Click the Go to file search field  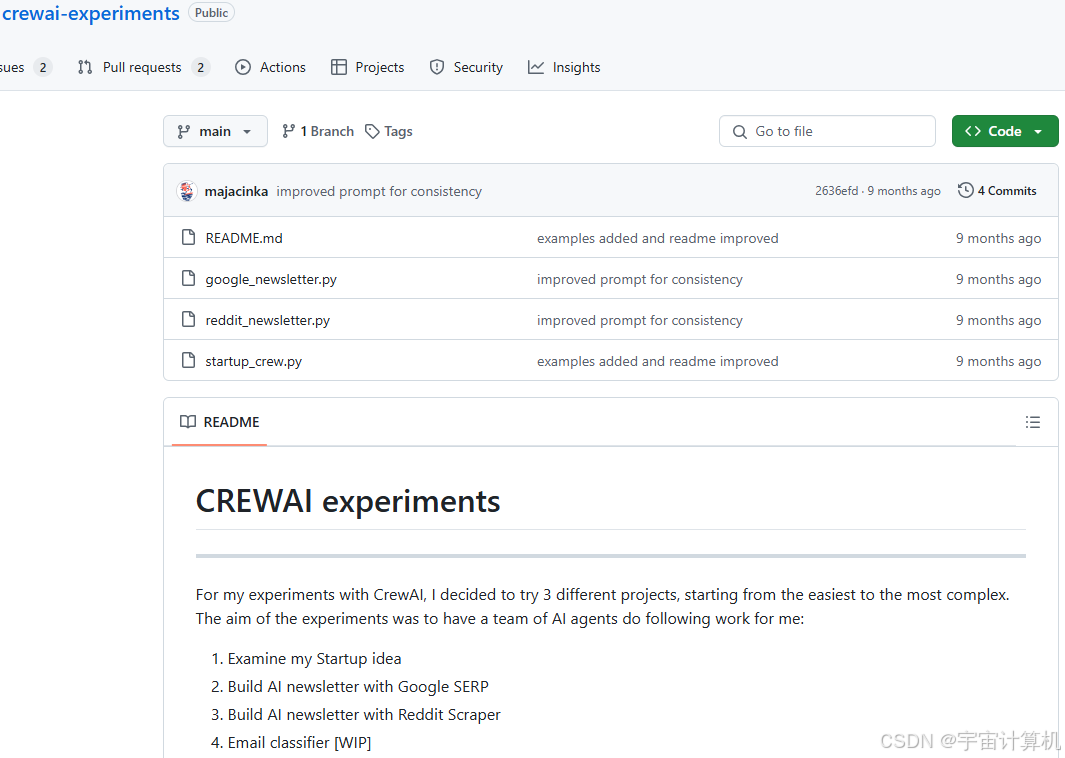pyautogui.click(x=827, y=131)
